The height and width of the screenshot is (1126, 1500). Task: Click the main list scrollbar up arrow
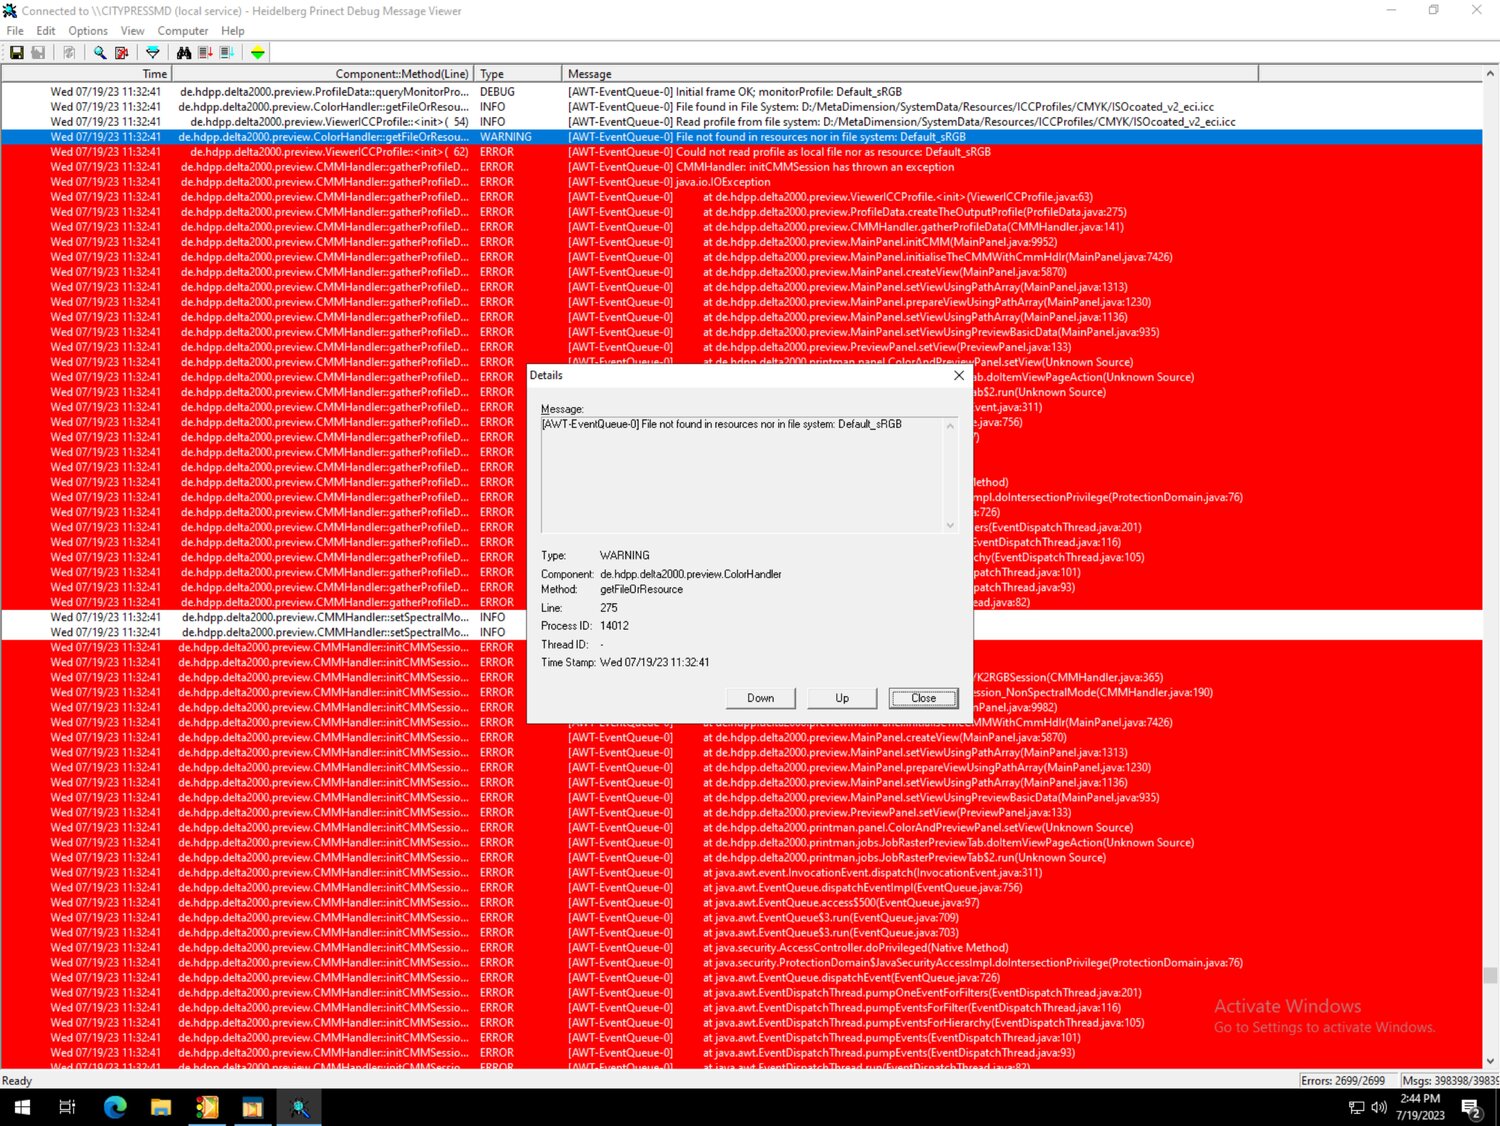click(x=1491, y=74)
